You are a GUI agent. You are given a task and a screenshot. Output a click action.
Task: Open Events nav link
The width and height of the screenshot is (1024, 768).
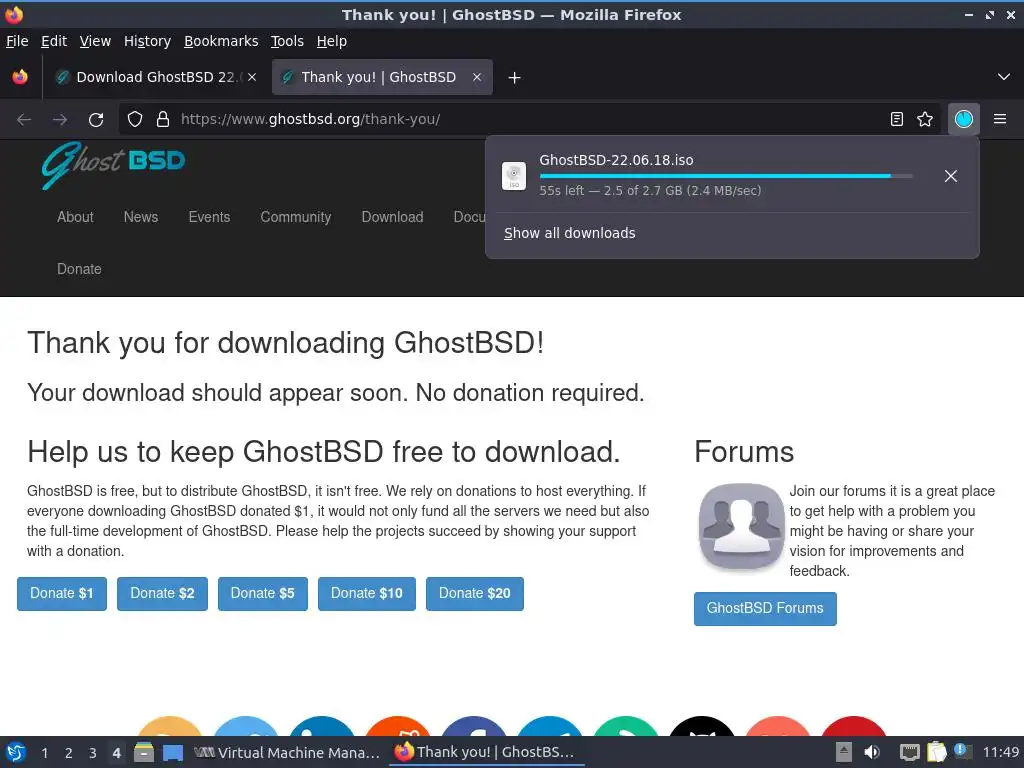point(210,217)
